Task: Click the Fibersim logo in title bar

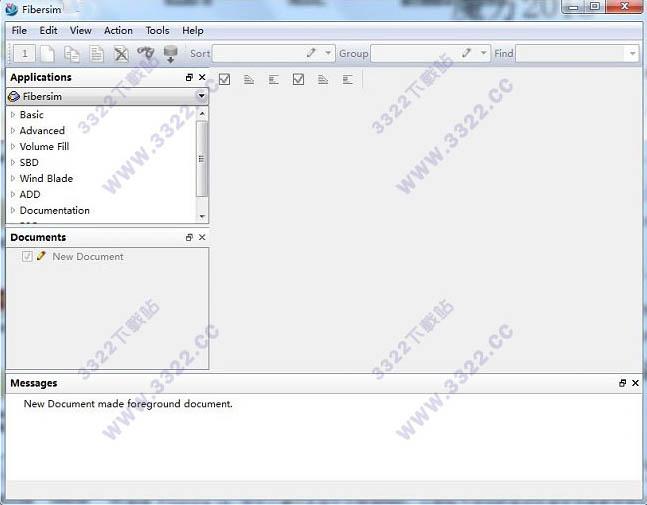Action: [x=12, y=9]
